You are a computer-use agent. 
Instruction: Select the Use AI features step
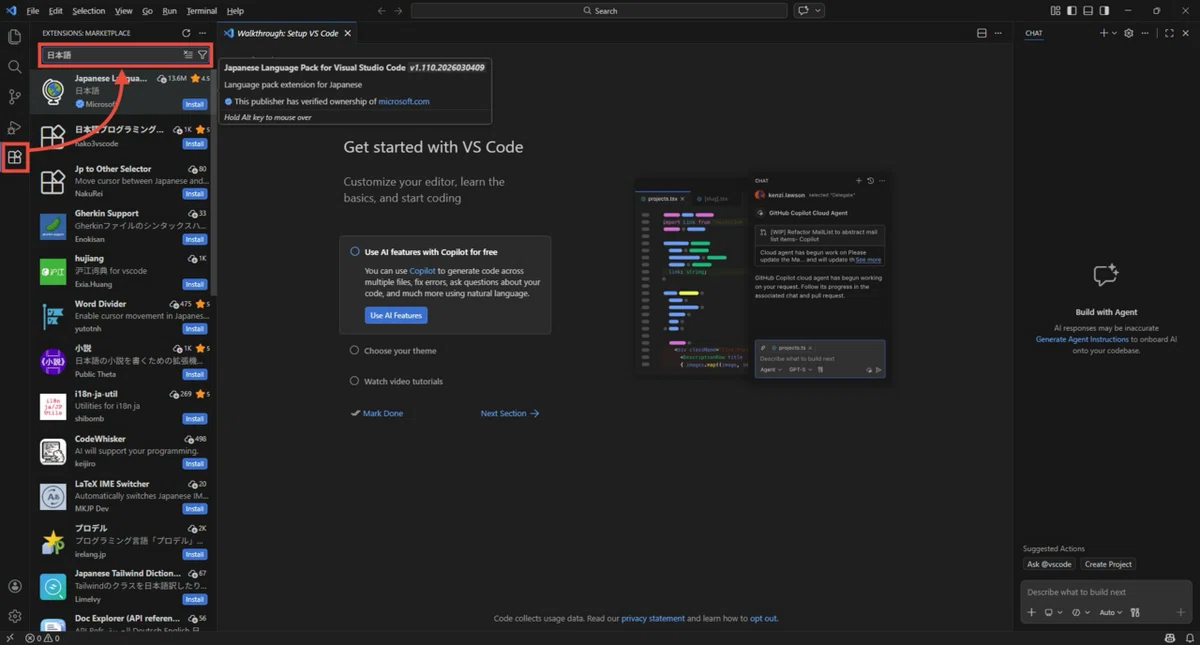[445, 284]
